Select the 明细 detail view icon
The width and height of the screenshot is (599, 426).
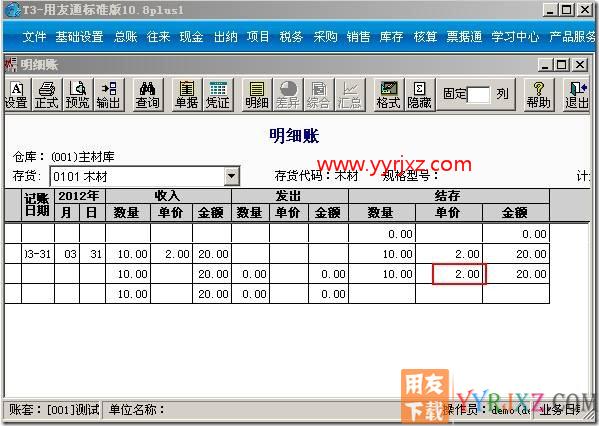[257, 95]
